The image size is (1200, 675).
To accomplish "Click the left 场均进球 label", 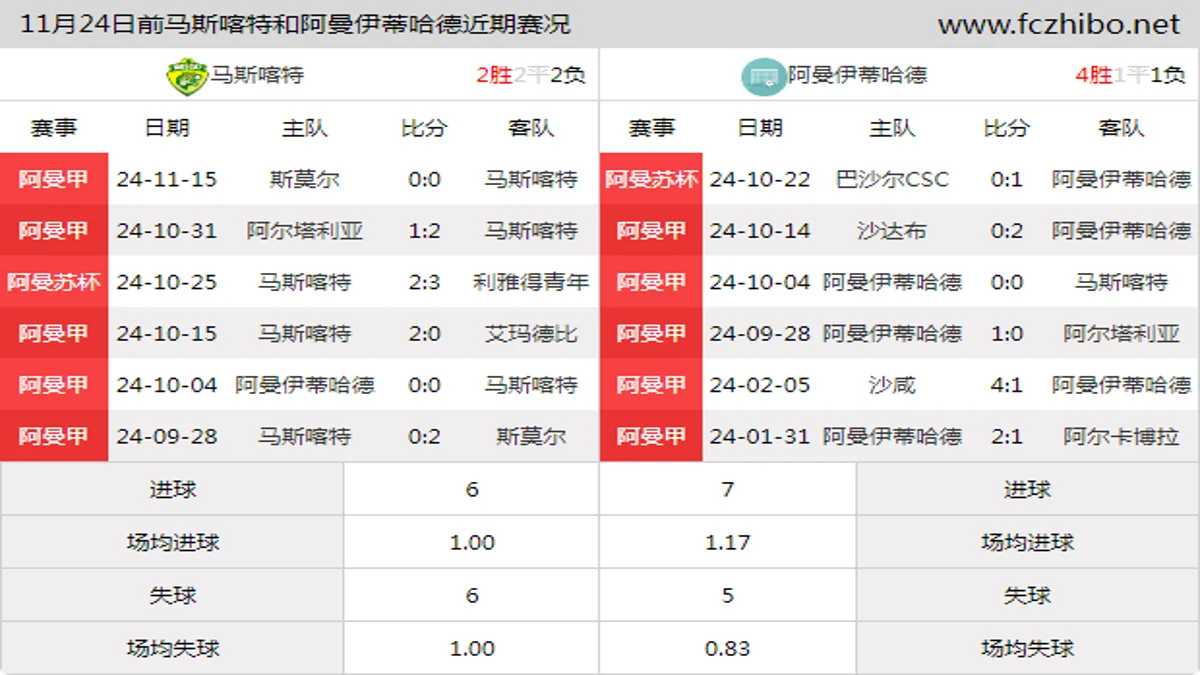I will pos(173,542).
